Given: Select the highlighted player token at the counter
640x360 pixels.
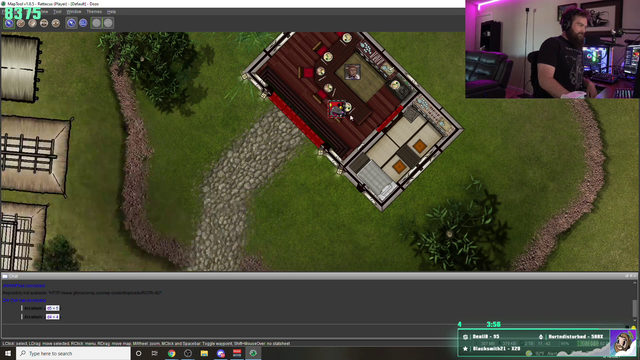Looking at the screenshot, I should tap(337, 109).
